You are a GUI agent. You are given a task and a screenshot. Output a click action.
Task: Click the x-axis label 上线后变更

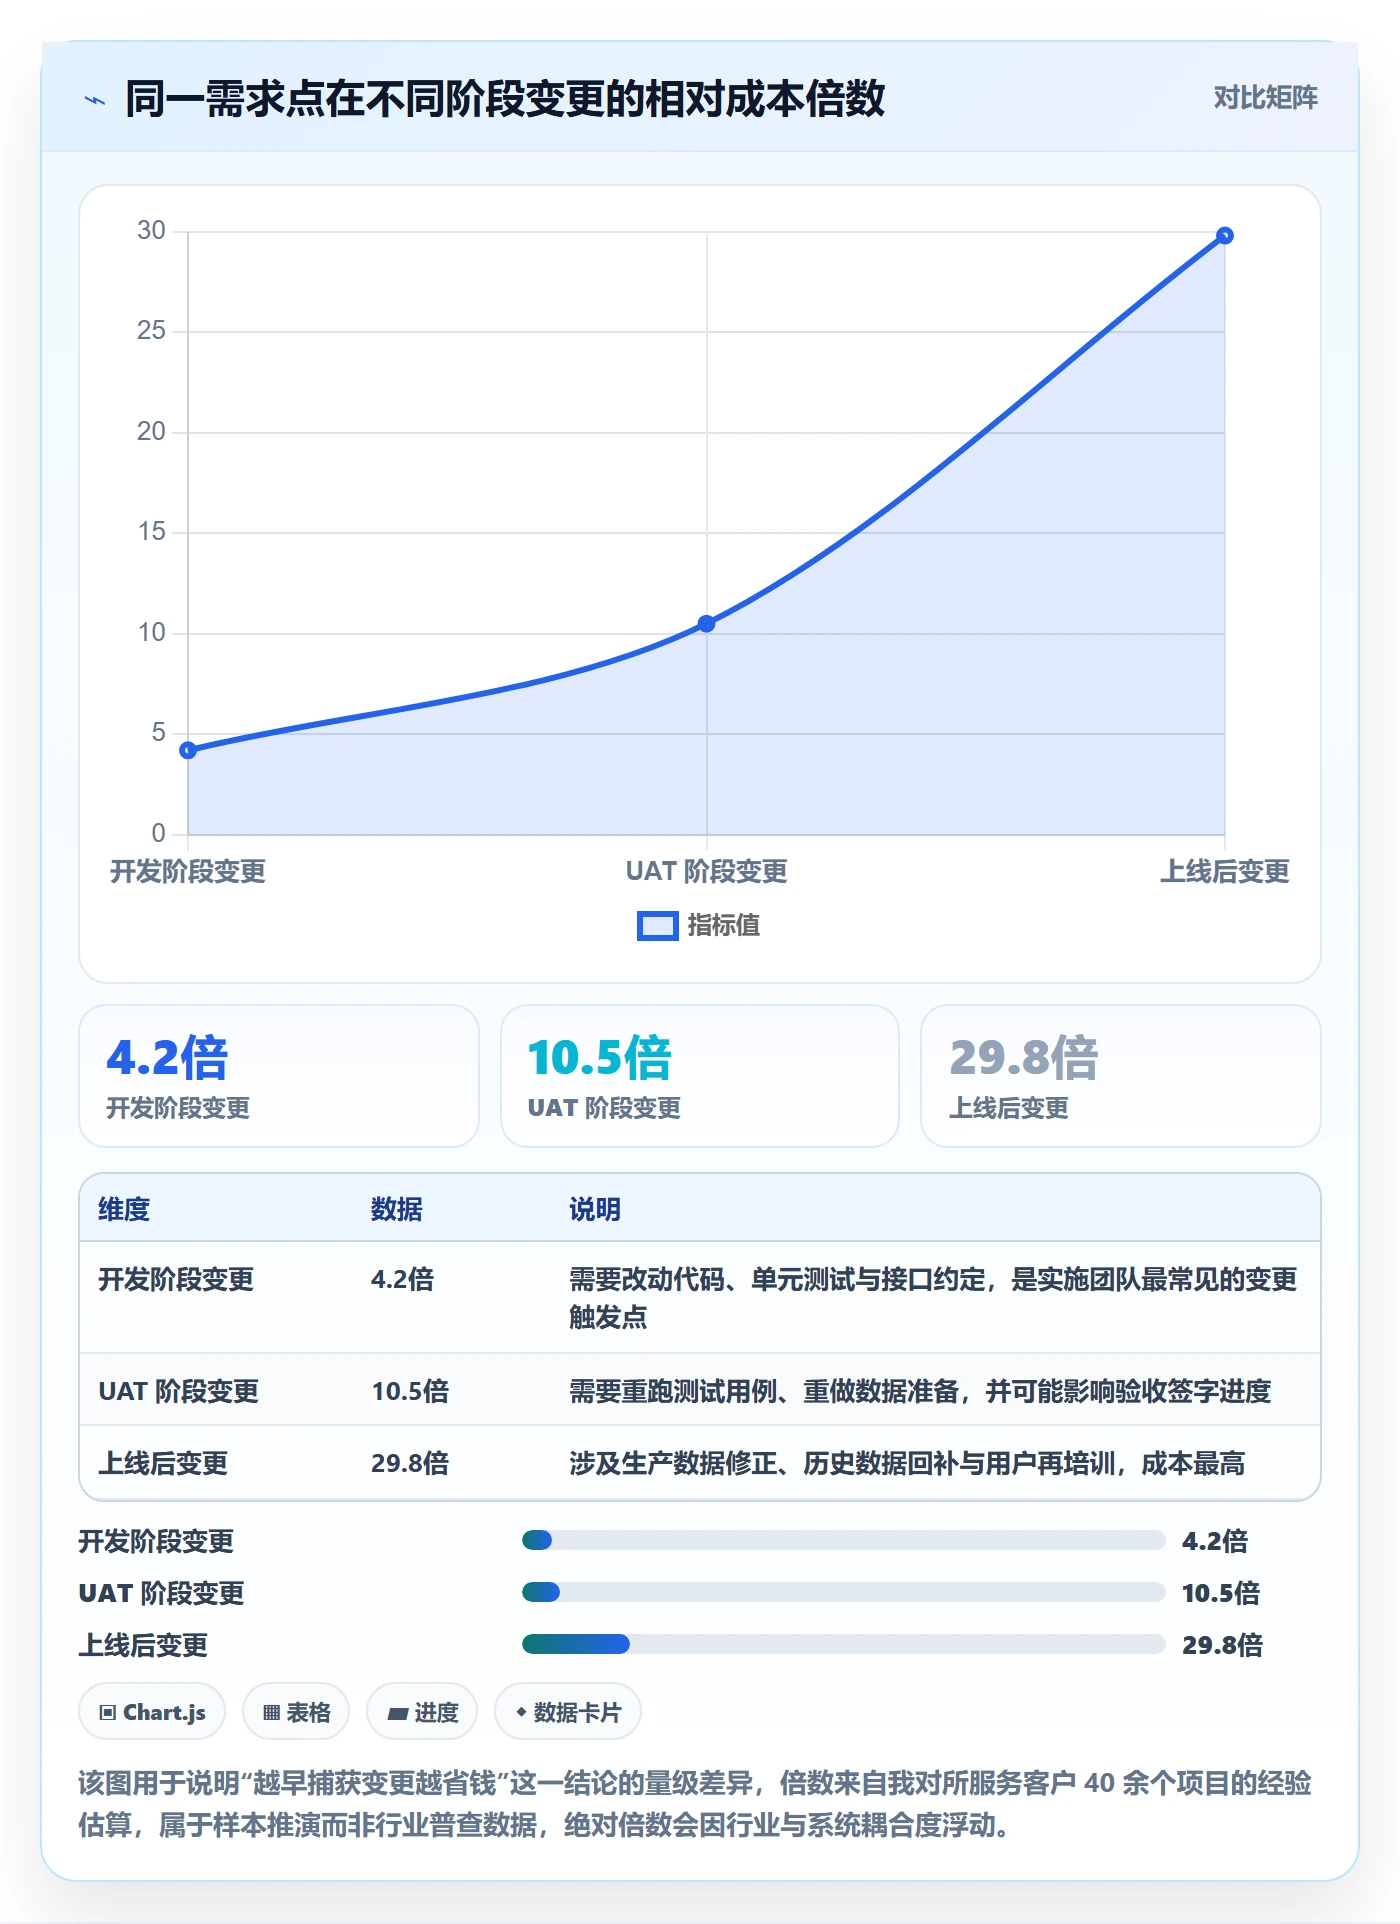tap(1224, 871)
